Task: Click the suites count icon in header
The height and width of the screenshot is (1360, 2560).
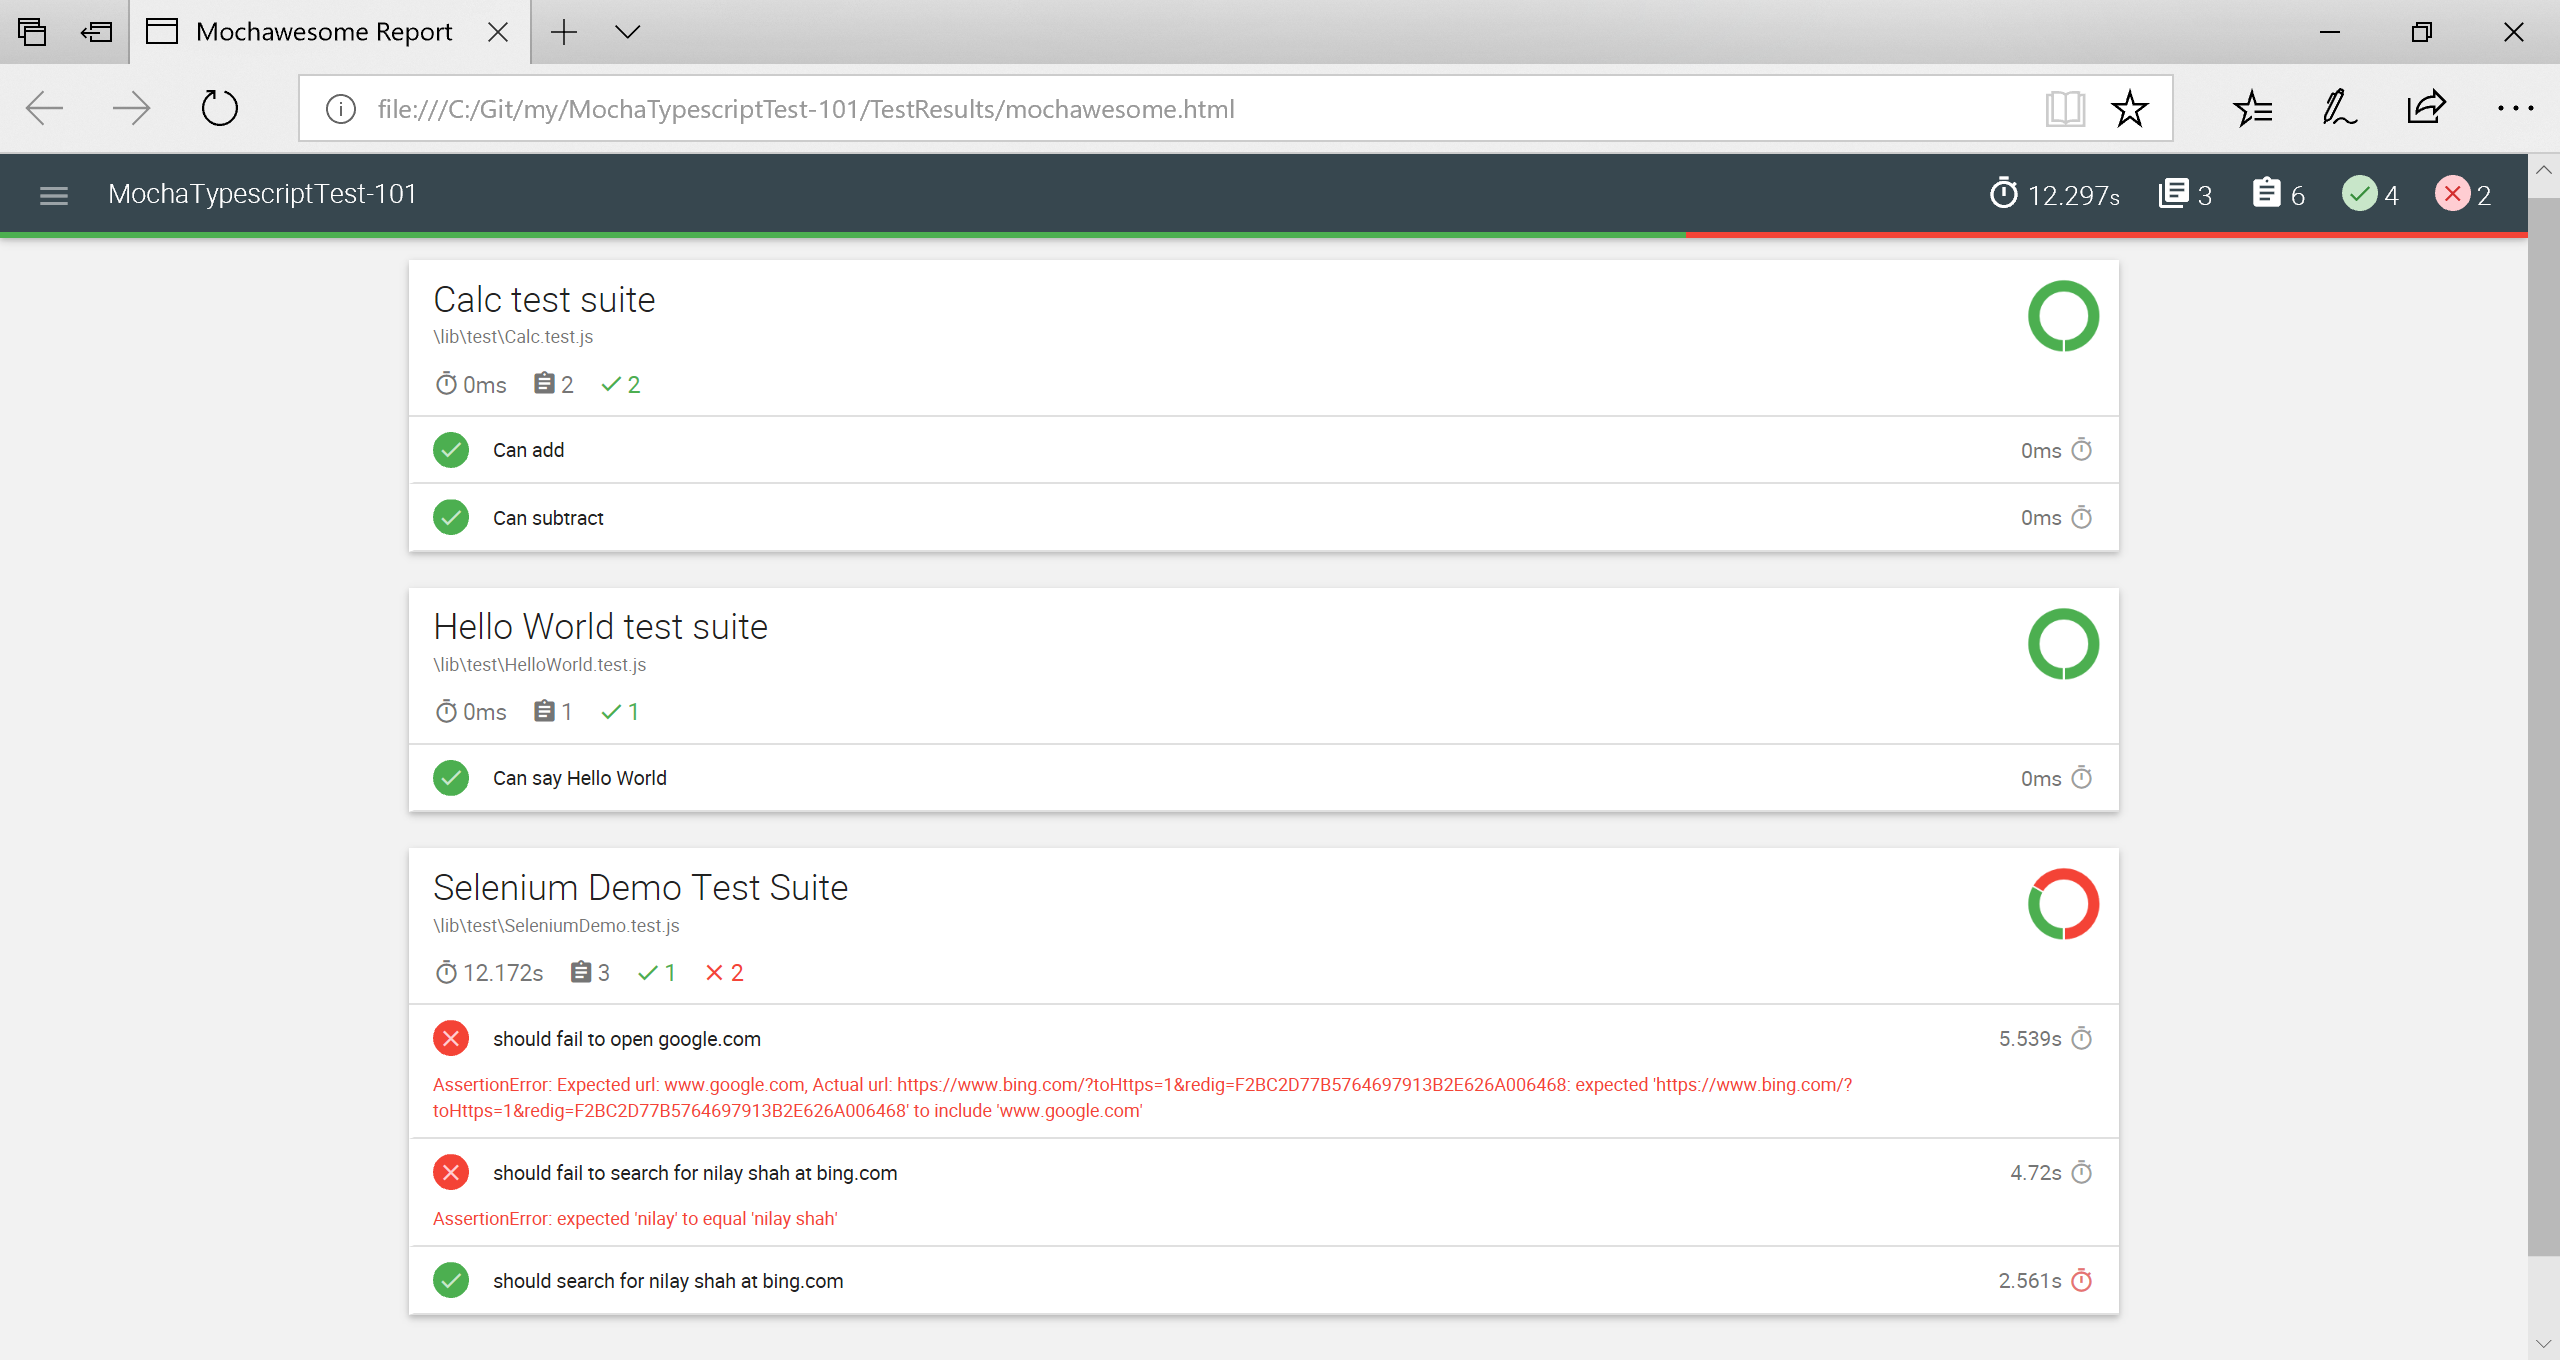Action: (2173, 193)
